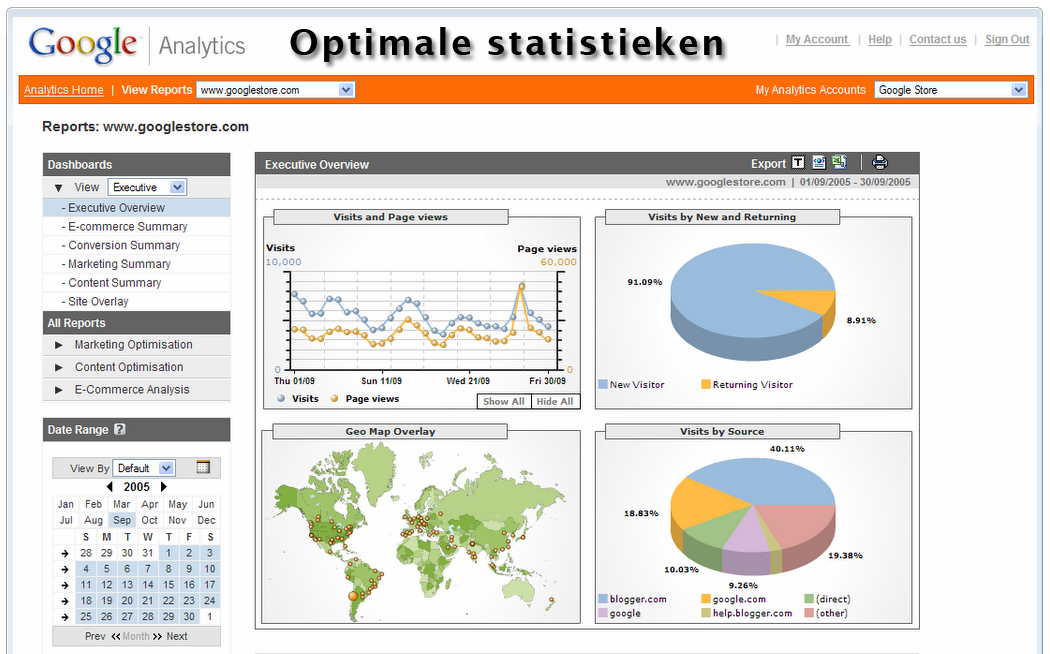Viewport: 1050px width, 654px height.
Task: Go to Analytics Home link
Action: click(64, 90)
